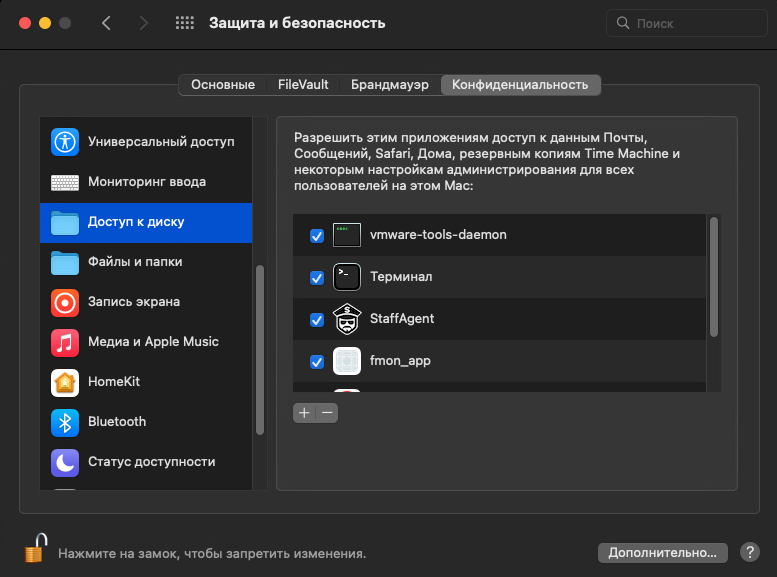Open the FileVault tab
The width and height of the screenshot is (777, 577).
303,85
